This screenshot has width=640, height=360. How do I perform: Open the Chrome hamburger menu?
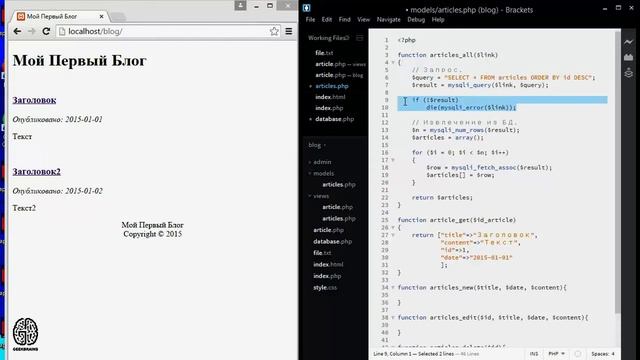289,31
